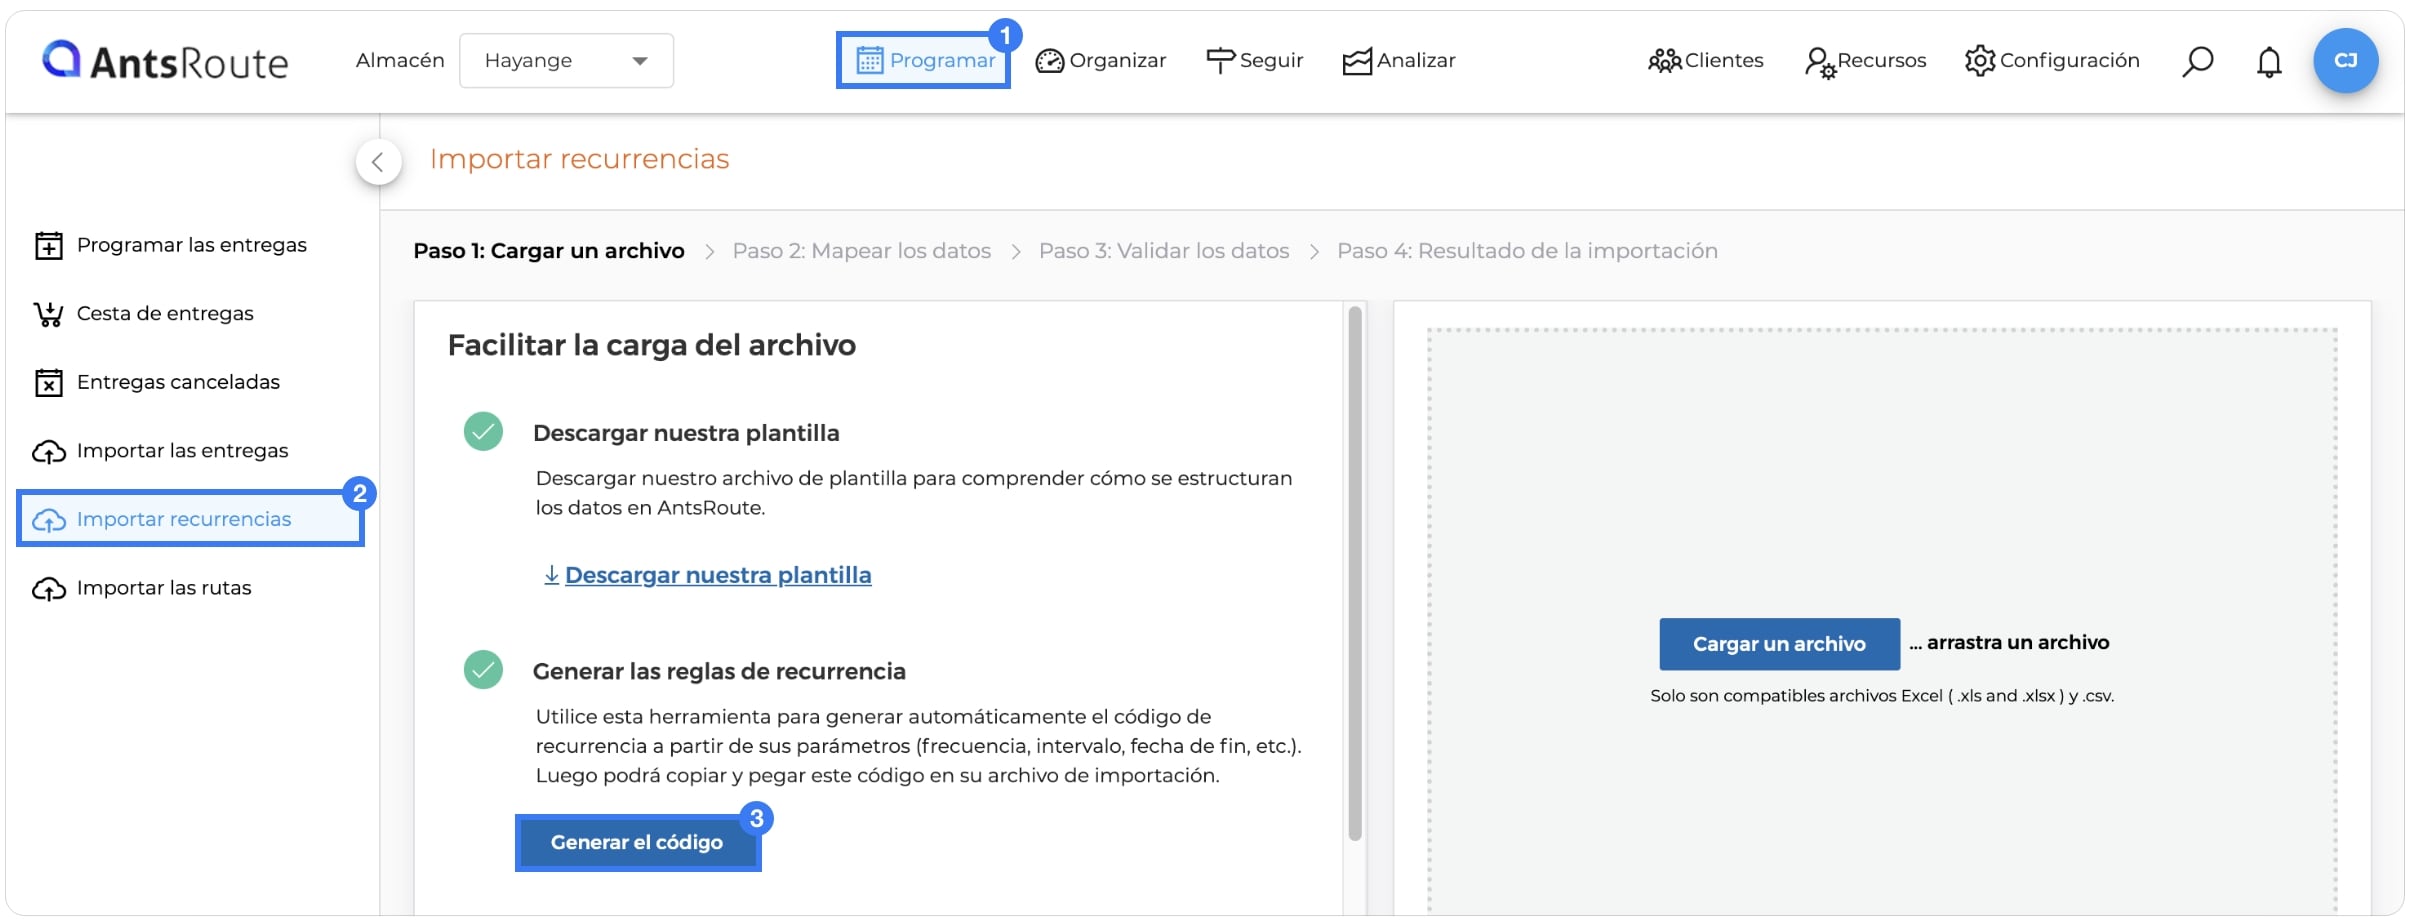Image resolution: width=2410 pixels, height=924 pixels.
Task: Click Paso 4: Resultado de la importación
Action: click(1527, 251)
